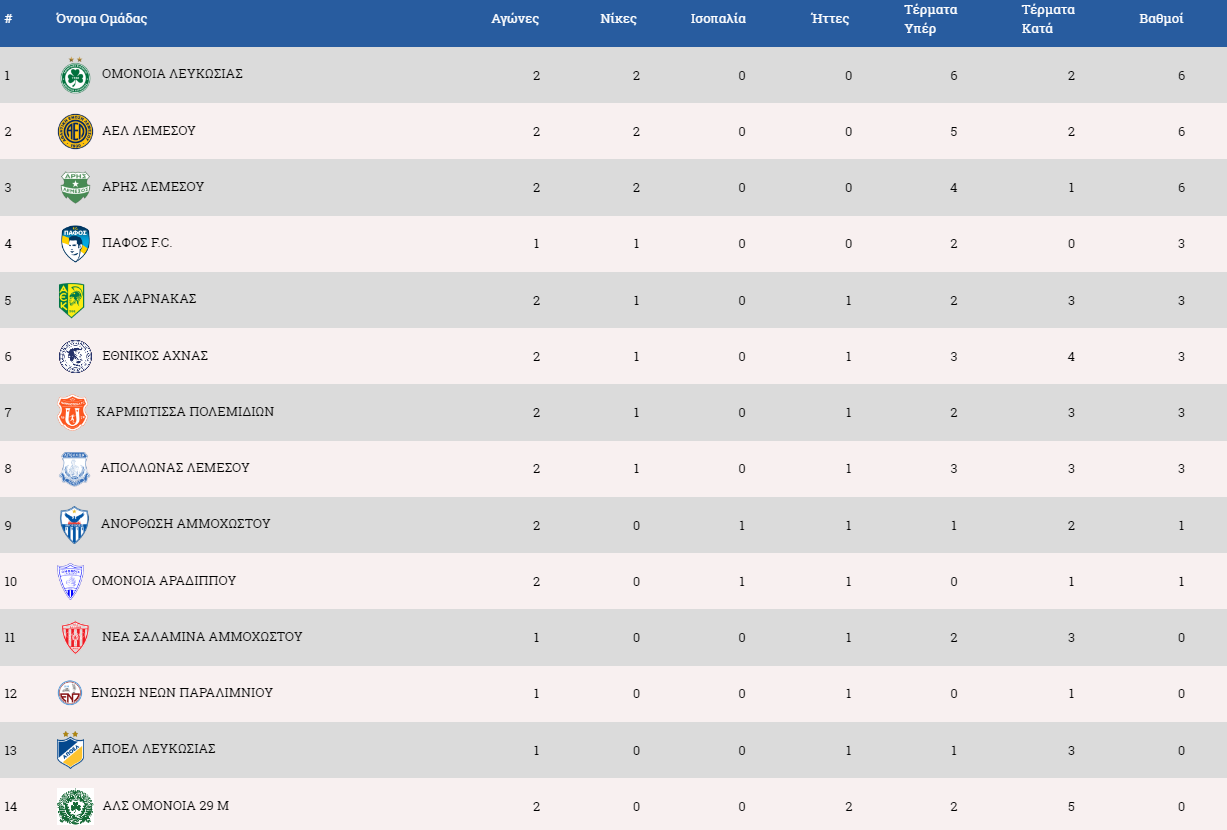1227x830 pixels.
Task: Sort by the # rank column header
Action: (8, 19)
